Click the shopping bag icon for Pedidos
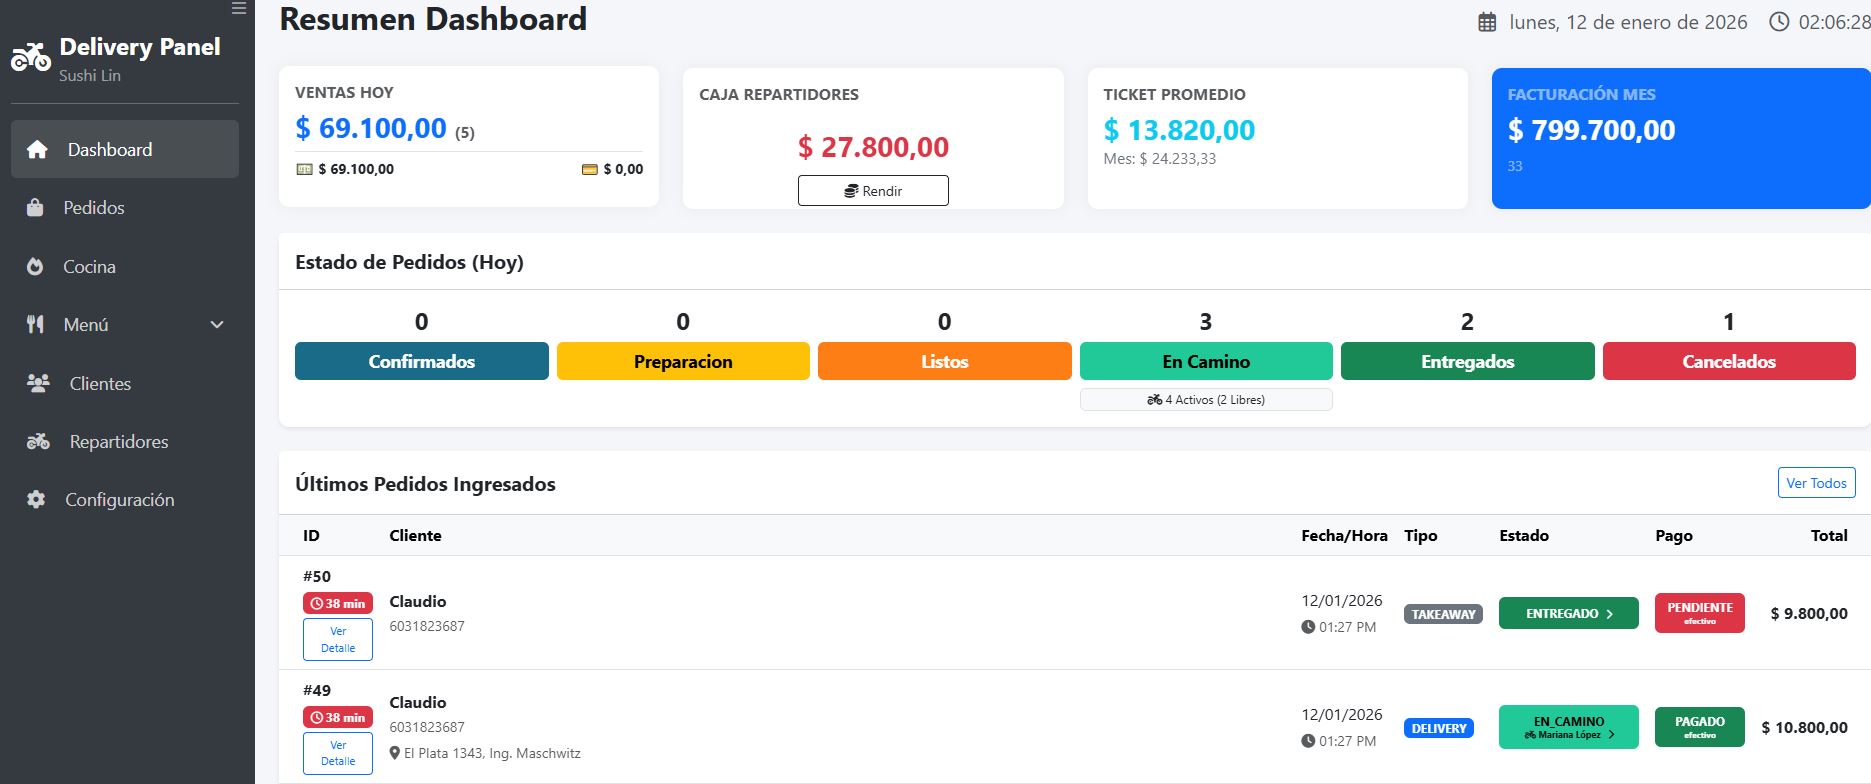1871x784 pixels. (35, 208)
